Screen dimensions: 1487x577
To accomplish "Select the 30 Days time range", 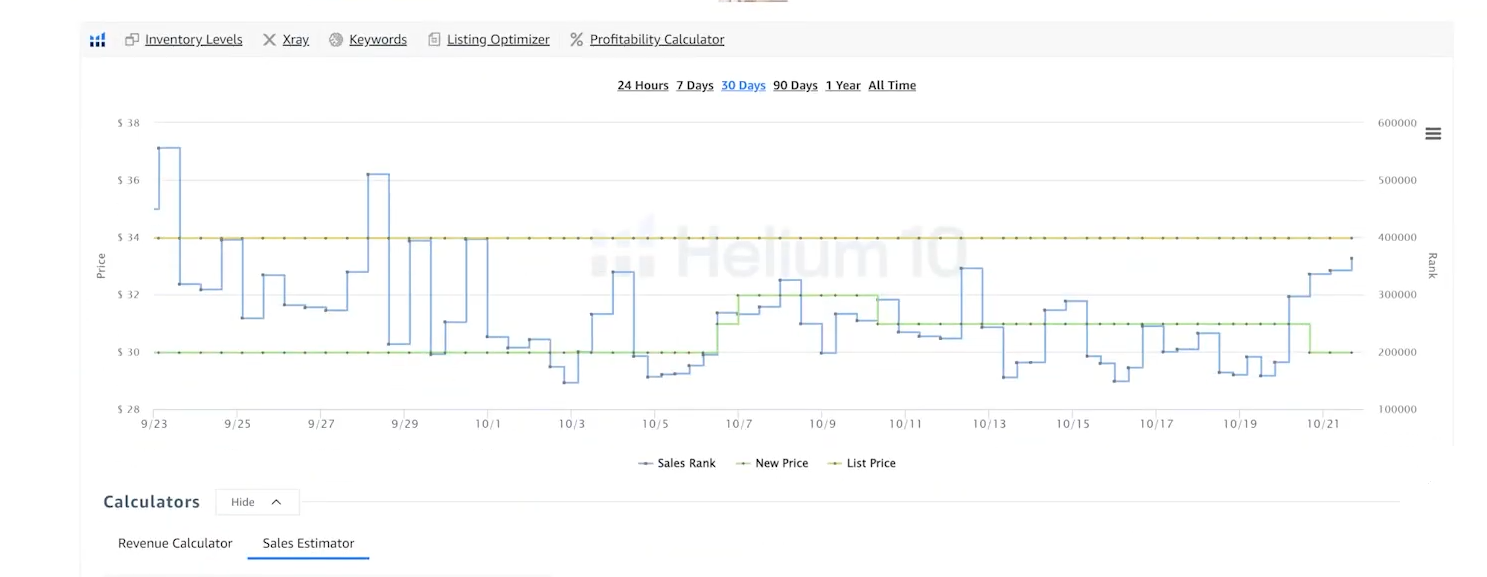I will (743, 86).
